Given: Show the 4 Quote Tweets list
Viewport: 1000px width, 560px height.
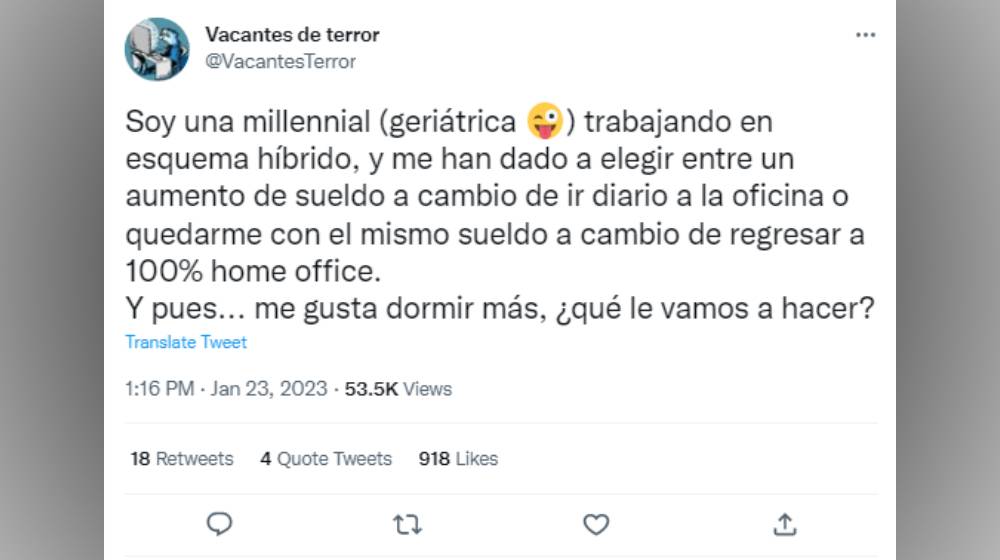Looking at the screenshot, I should [326, 459].
